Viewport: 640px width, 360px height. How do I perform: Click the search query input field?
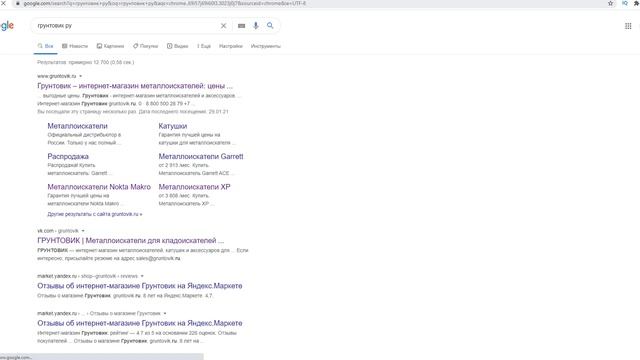tap(127, 25)
